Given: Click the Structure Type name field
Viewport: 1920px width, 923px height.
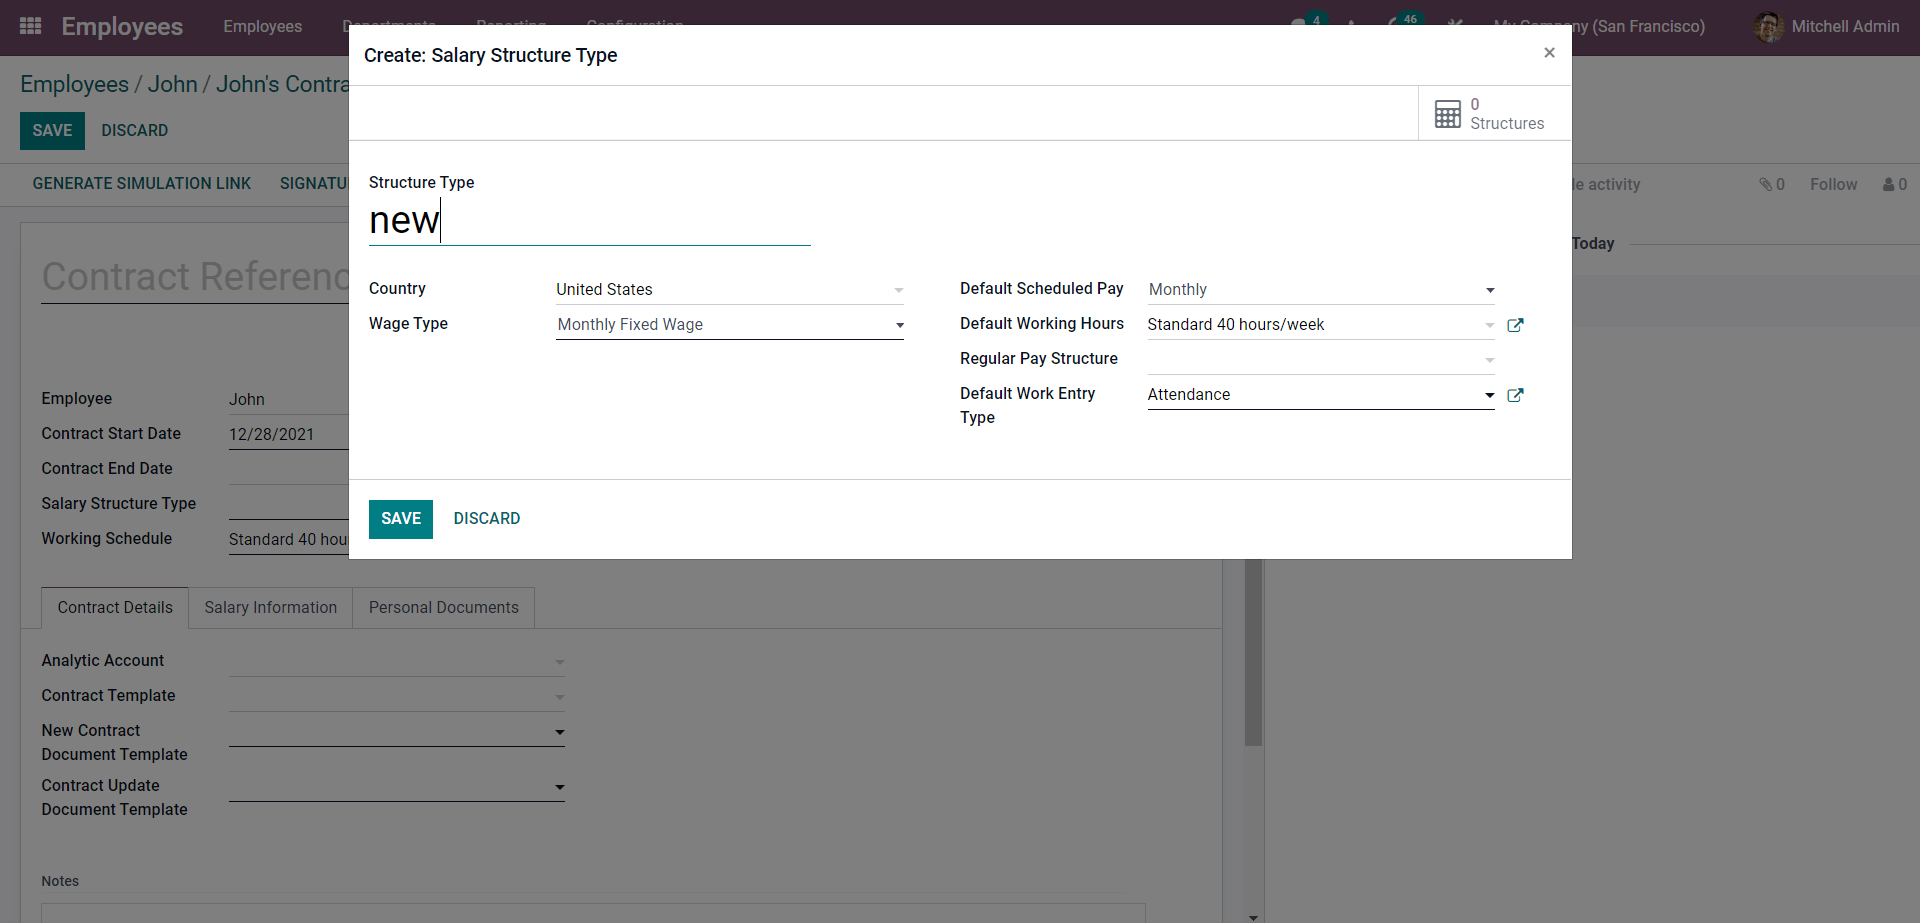Looking at the screenshot, I should pos(589,221).
